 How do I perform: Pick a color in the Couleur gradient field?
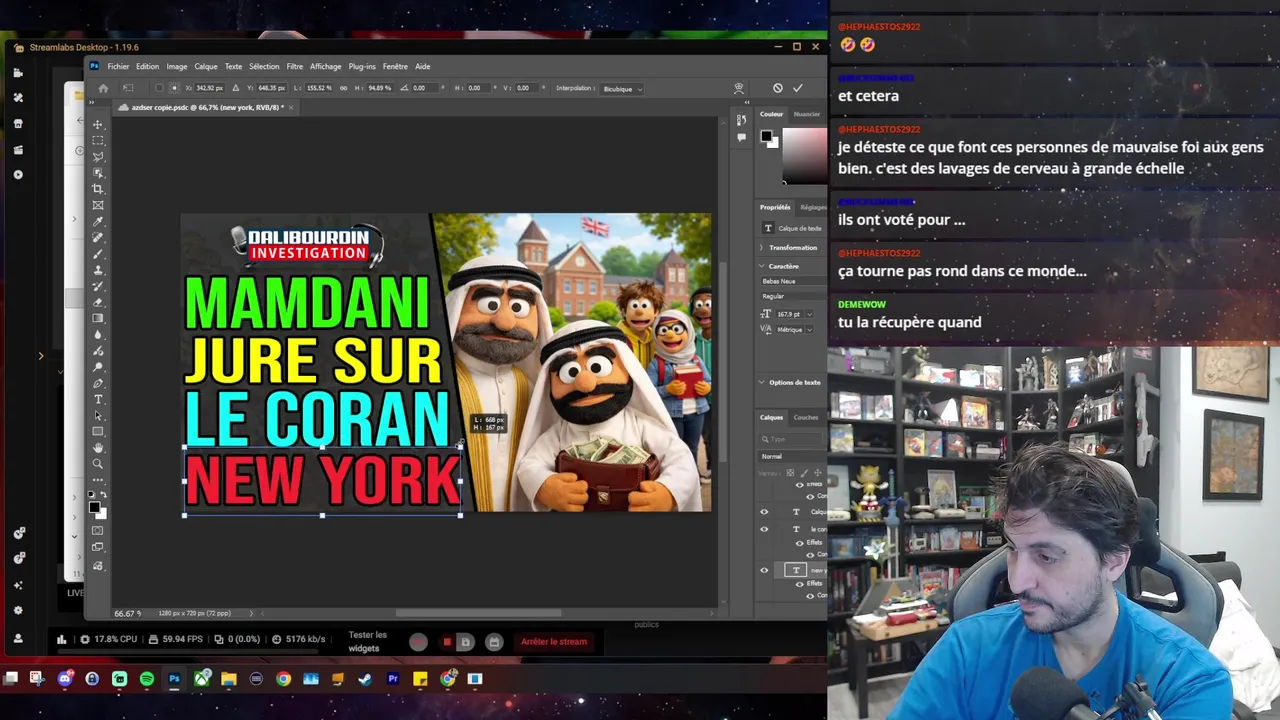coord(804,154)
